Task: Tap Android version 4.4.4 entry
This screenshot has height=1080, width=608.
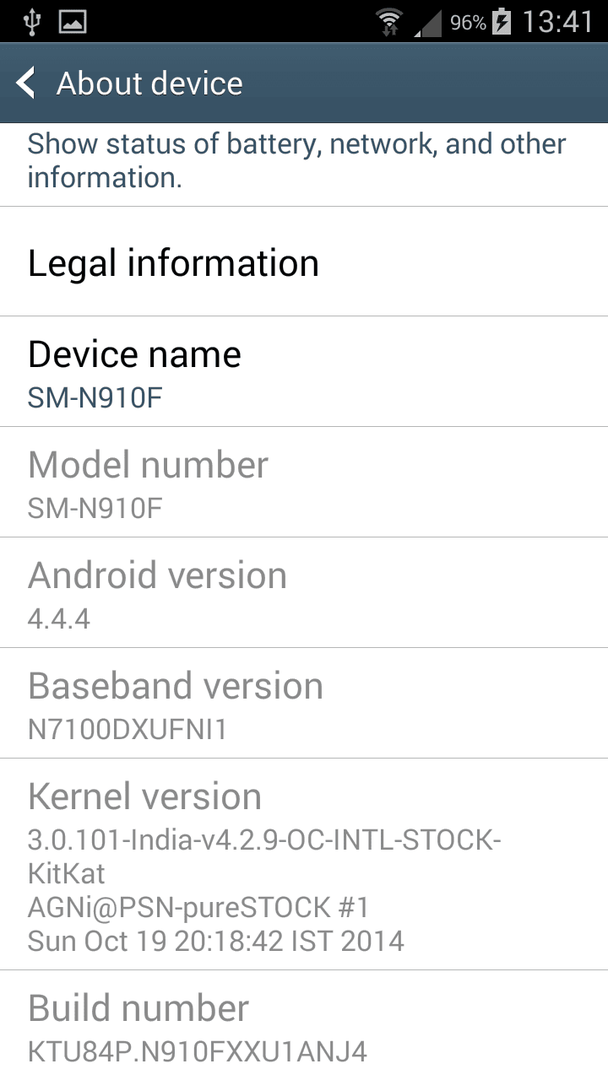Action: pos(304,592)
